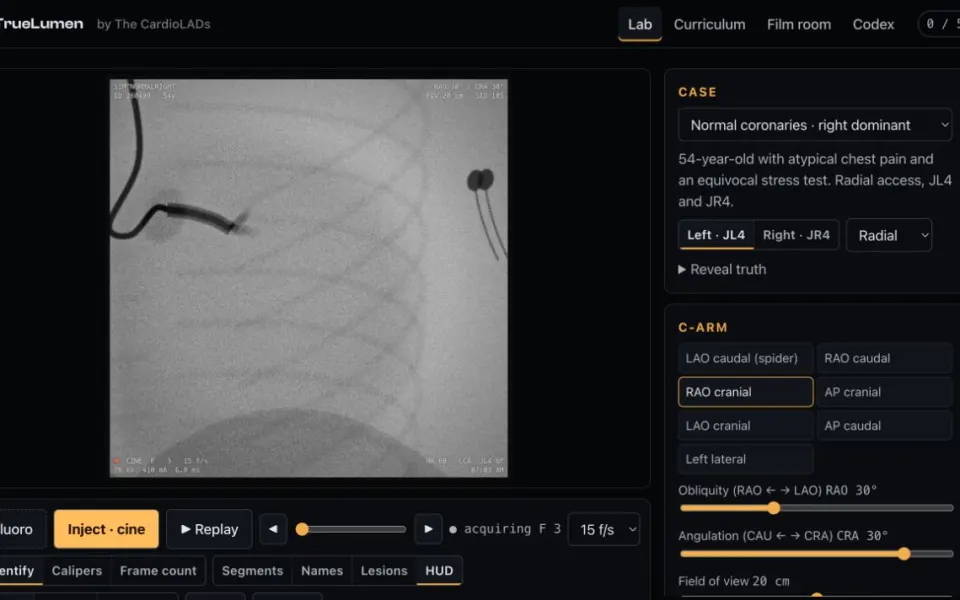Switch to the Film room tab

799,24
